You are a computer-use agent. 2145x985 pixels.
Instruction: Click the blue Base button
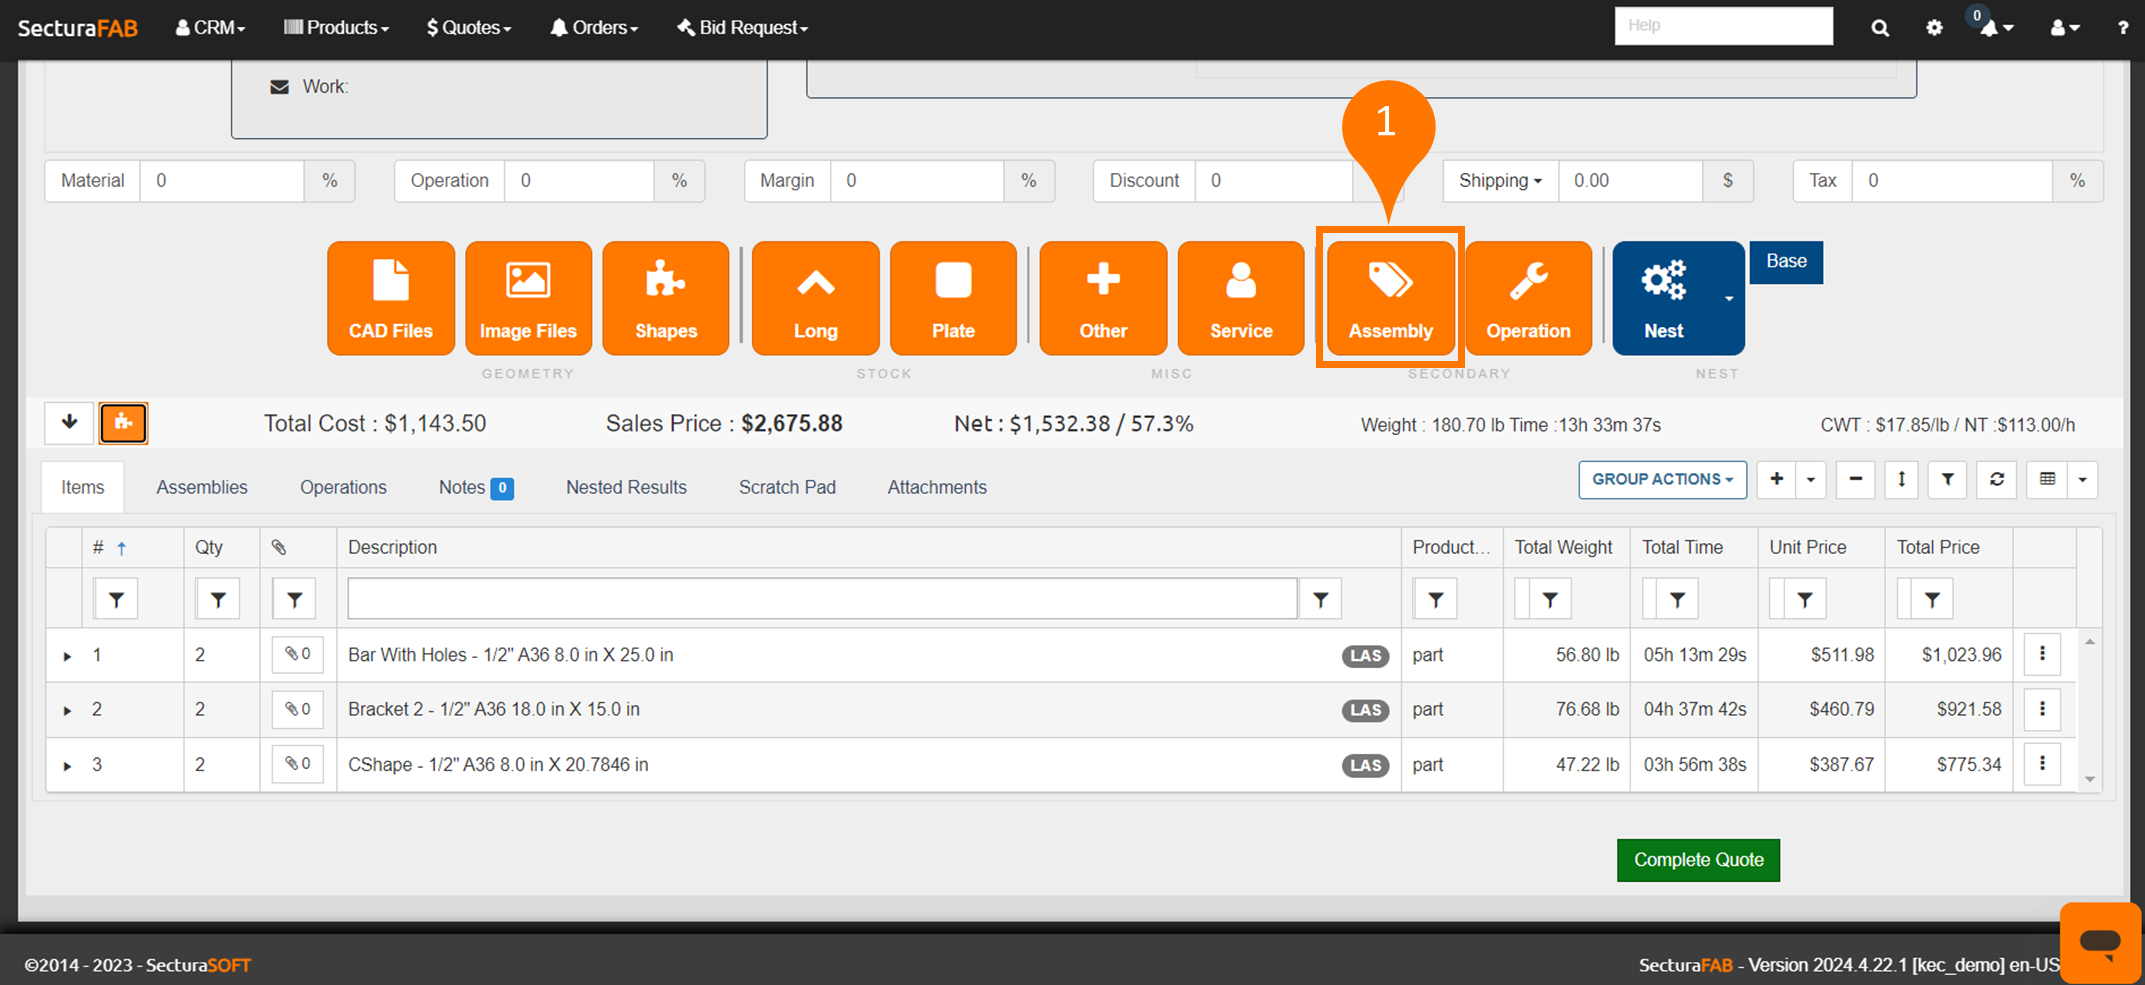click(1786, 262)
